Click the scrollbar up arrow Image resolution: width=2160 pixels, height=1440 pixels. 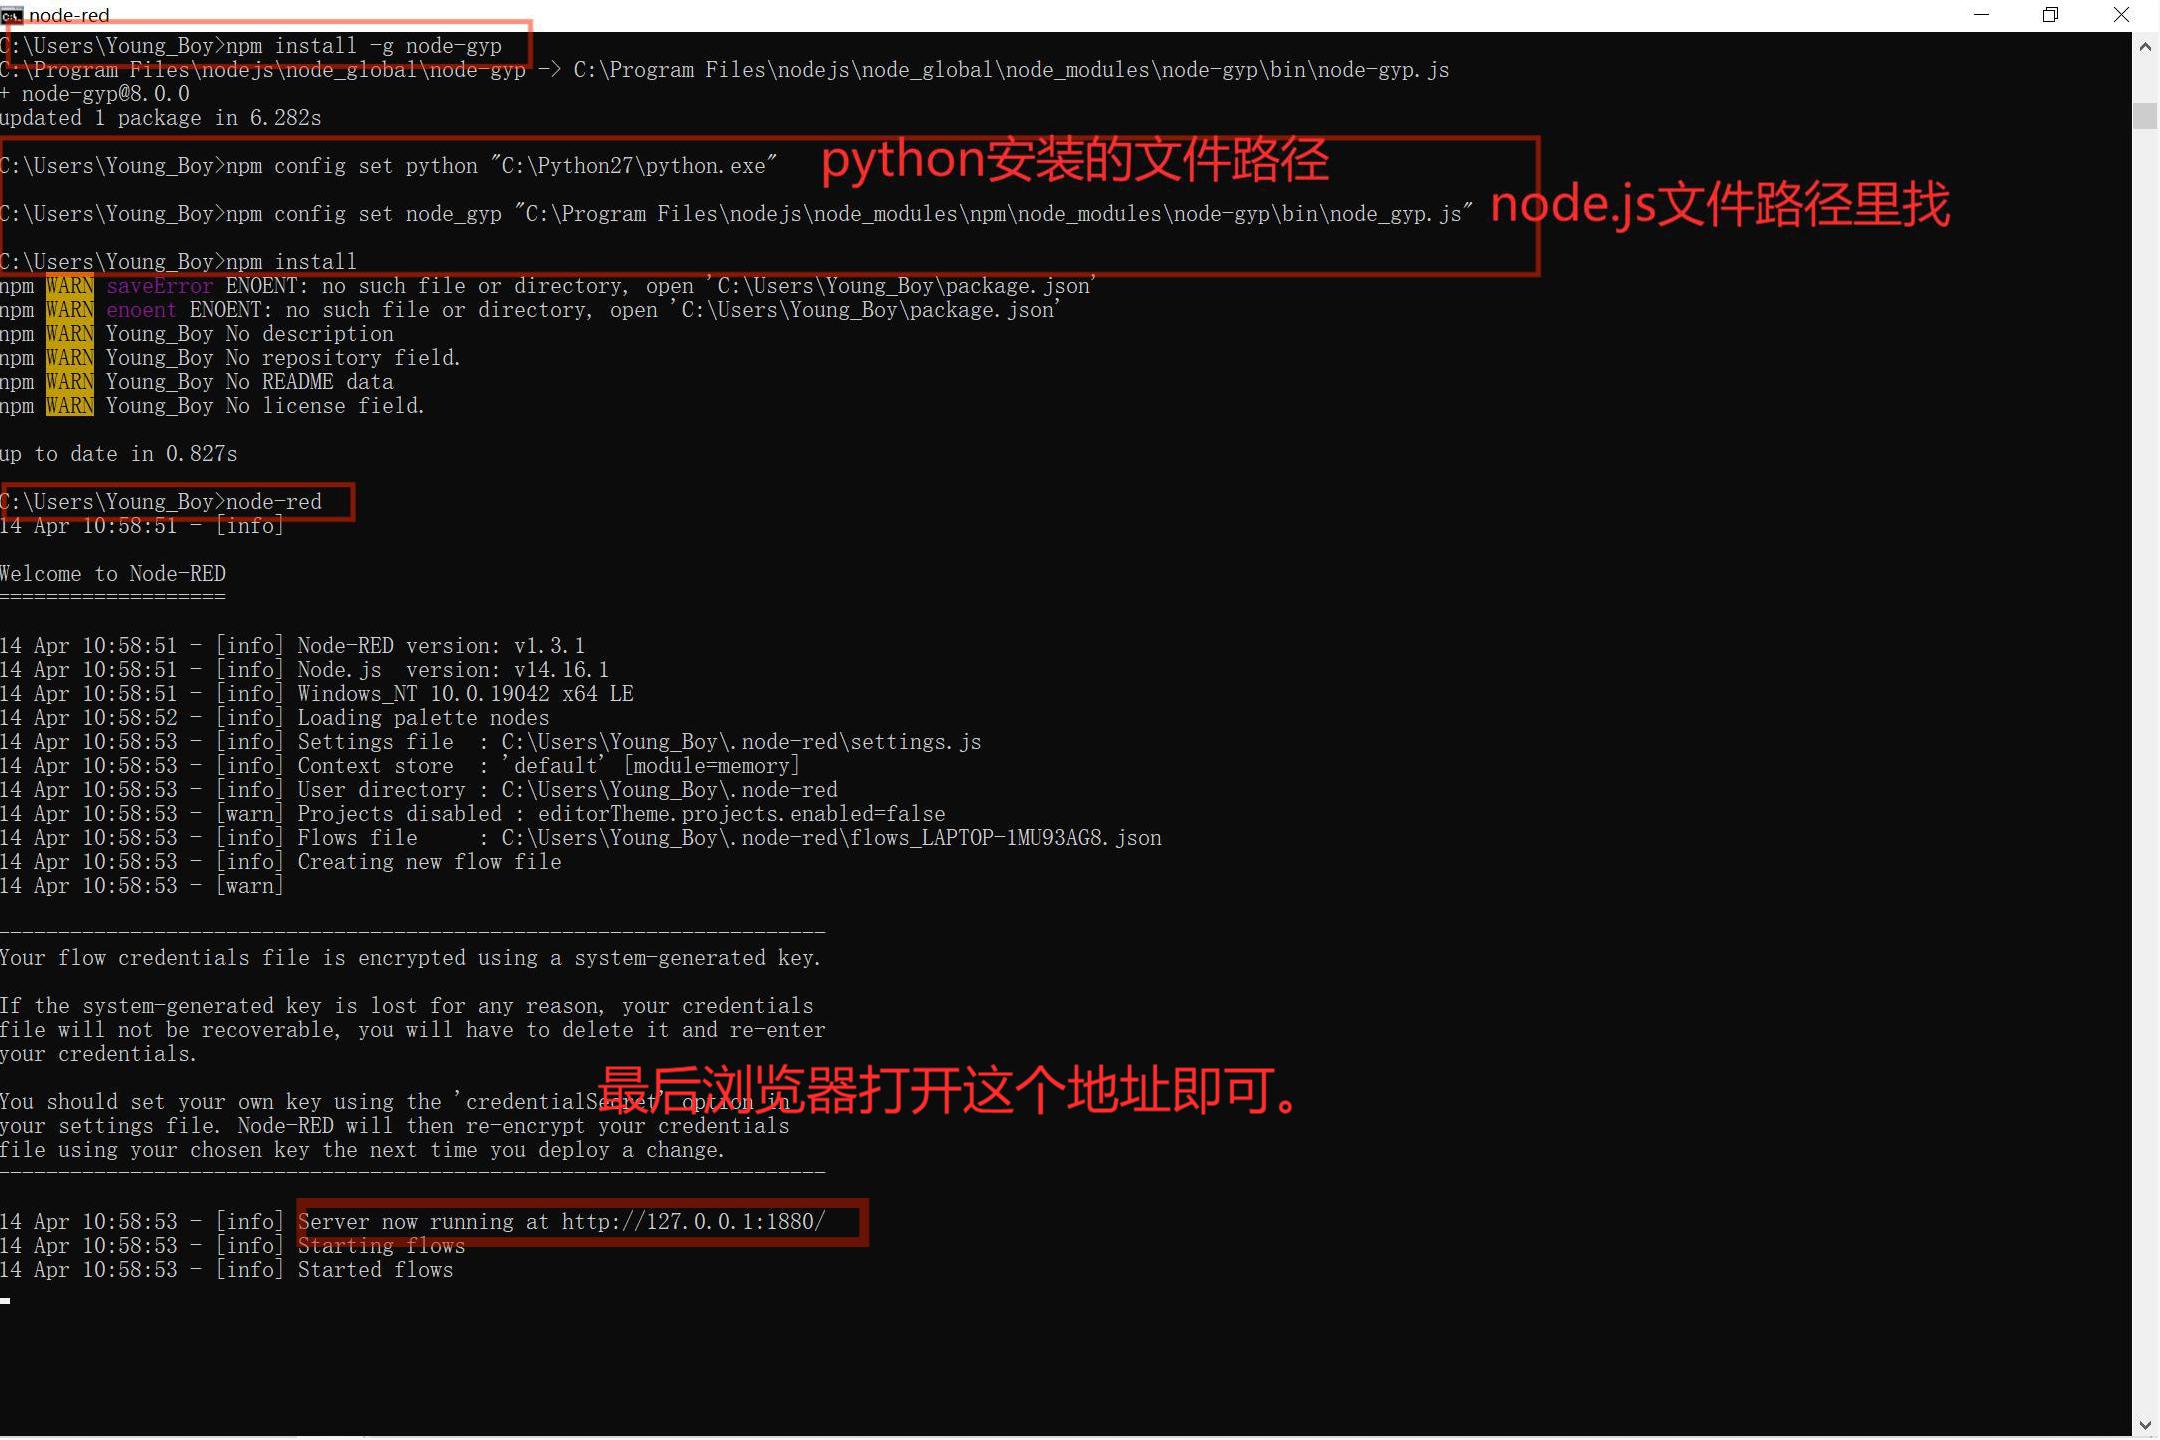pos(2145,47)
